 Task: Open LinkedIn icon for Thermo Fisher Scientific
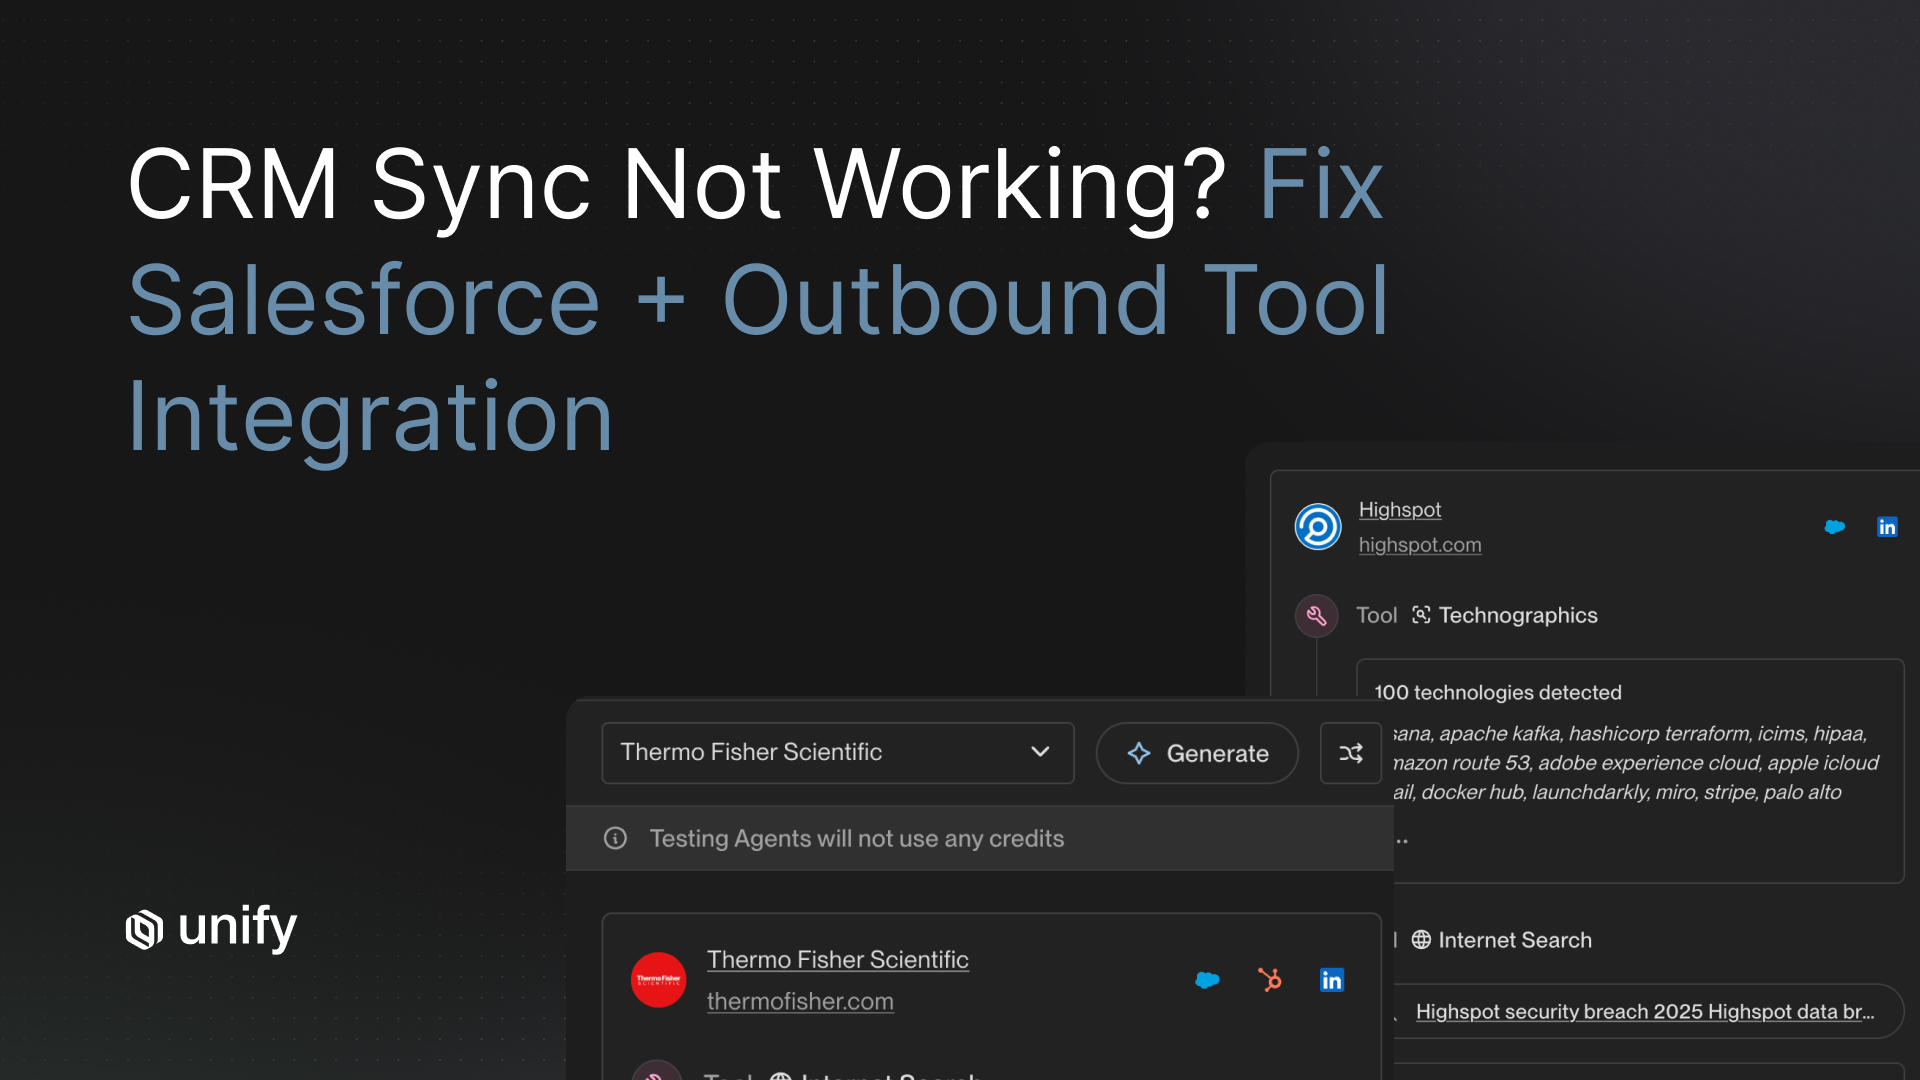click(x=1331, y=981)
